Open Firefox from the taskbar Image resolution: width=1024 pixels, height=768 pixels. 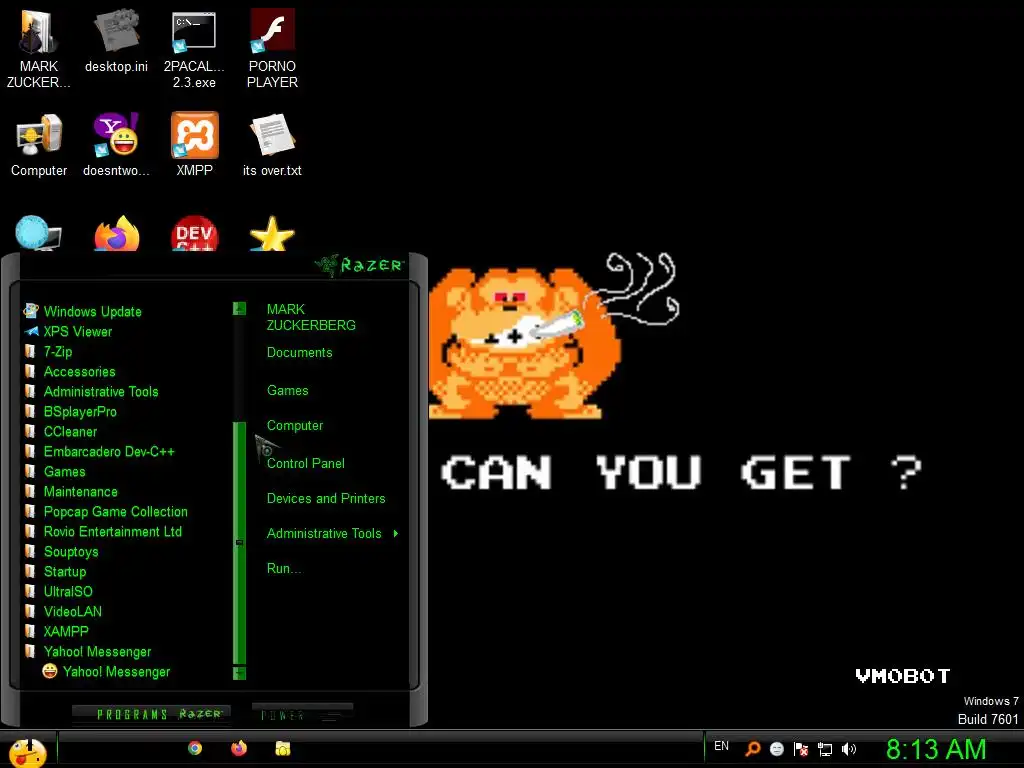pyautogui.click(x=239, y=748)
